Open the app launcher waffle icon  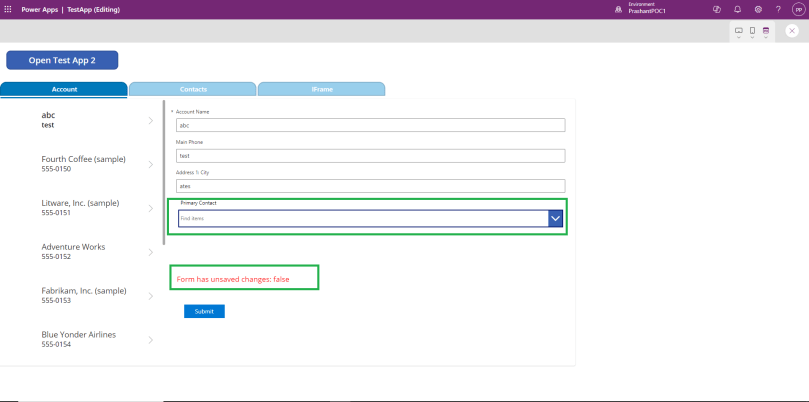tap(9, 8)
